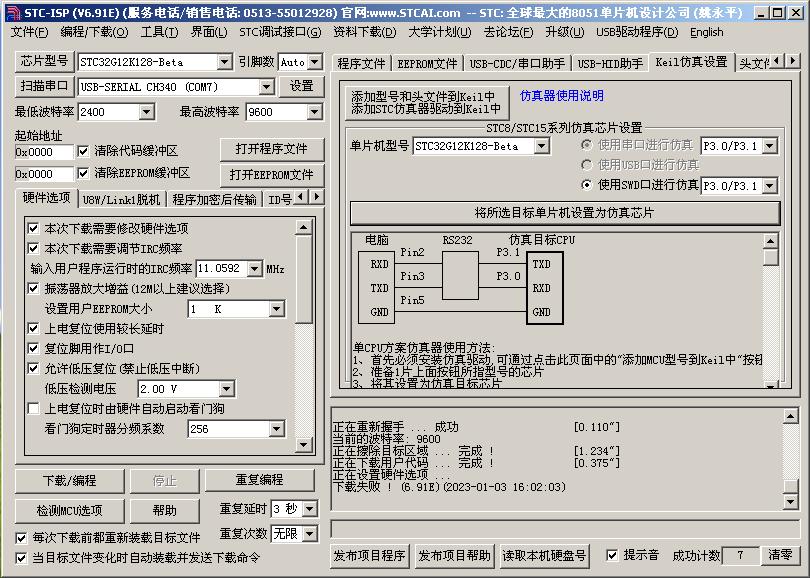Screen dimensions: 810x578
Task: Toggle 振荡器放大增益 checkbox
Action: pos(33,288)
